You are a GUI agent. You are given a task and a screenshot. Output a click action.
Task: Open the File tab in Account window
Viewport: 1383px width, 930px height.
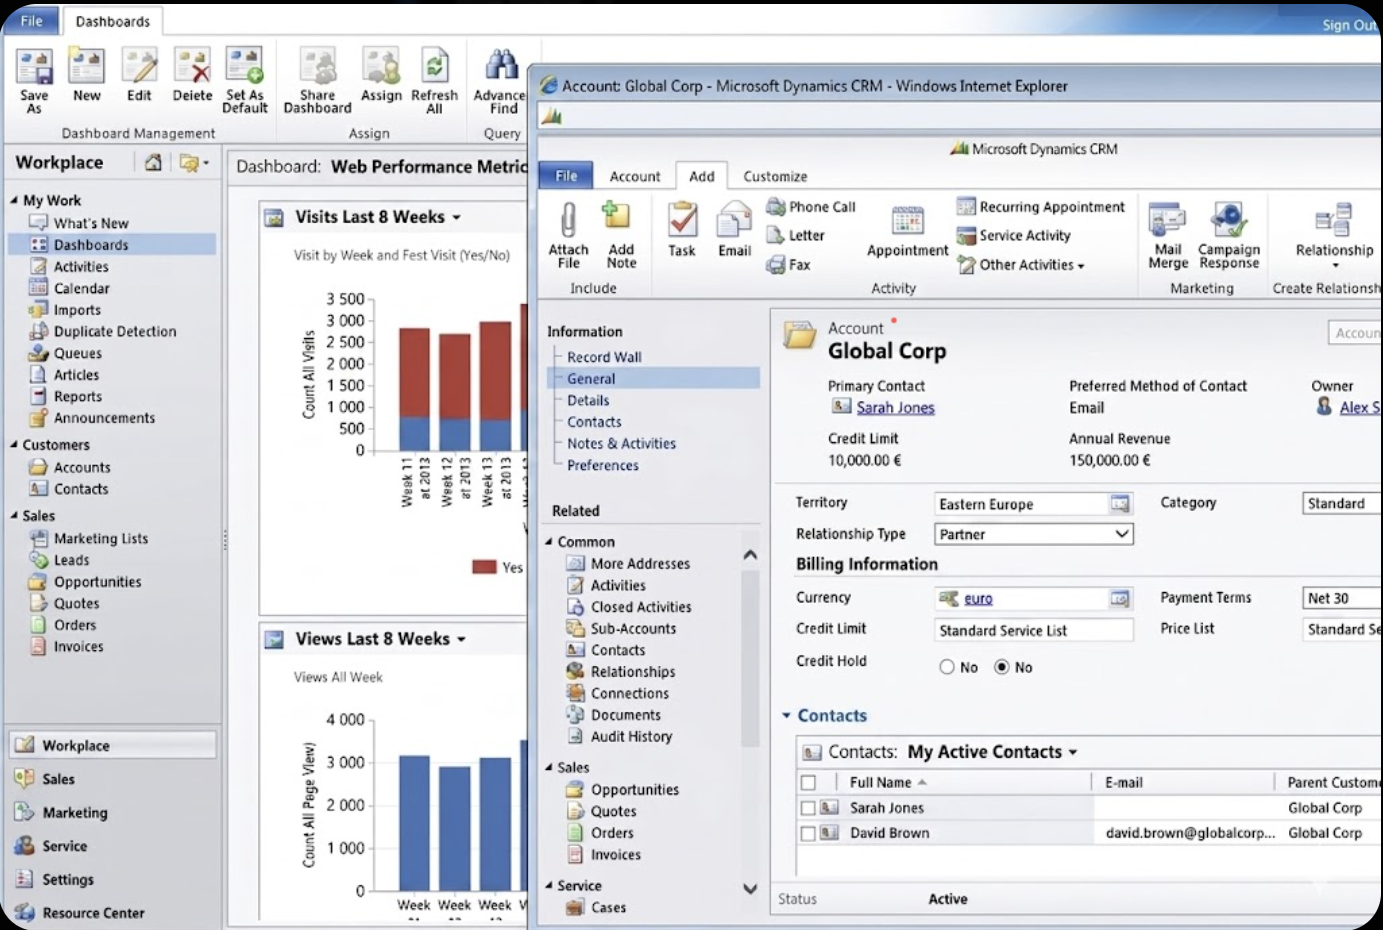pos(566,176)
